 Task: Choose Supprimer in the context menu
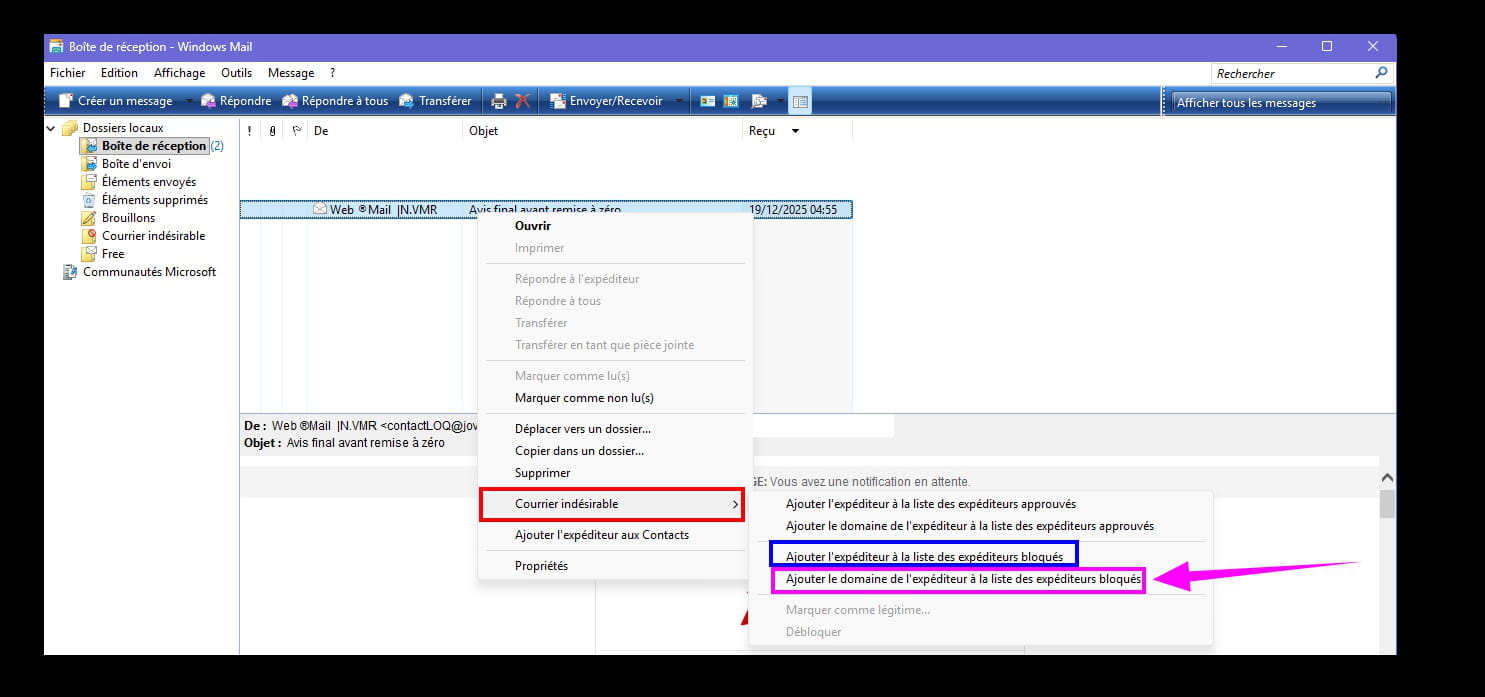click(x=542, y=473)
